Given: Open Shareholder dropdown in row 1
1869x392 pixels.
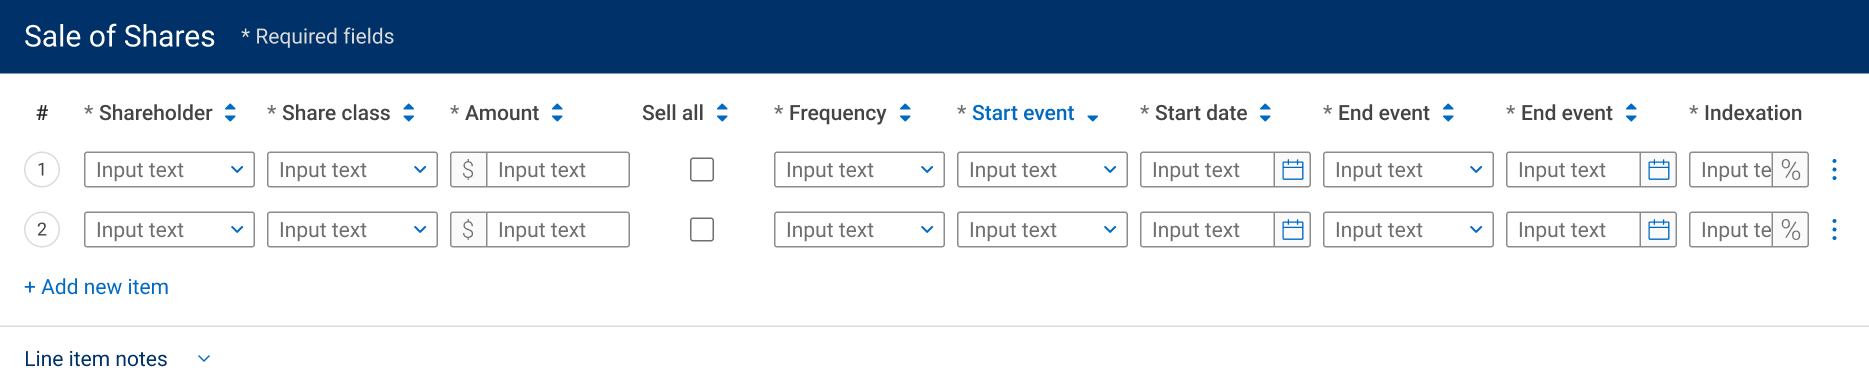Looking at the screenshot, I should coord(169,170).
